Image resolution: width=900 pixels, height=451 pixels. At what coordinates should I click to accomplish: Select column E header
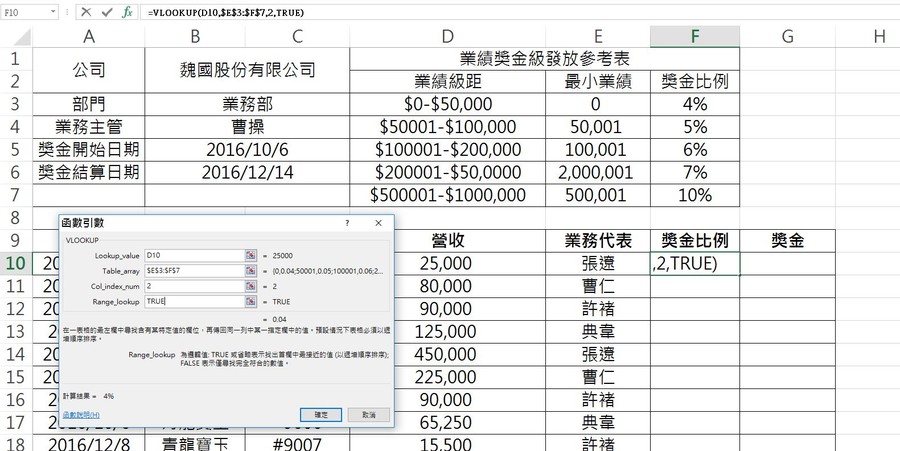[598, 37]
